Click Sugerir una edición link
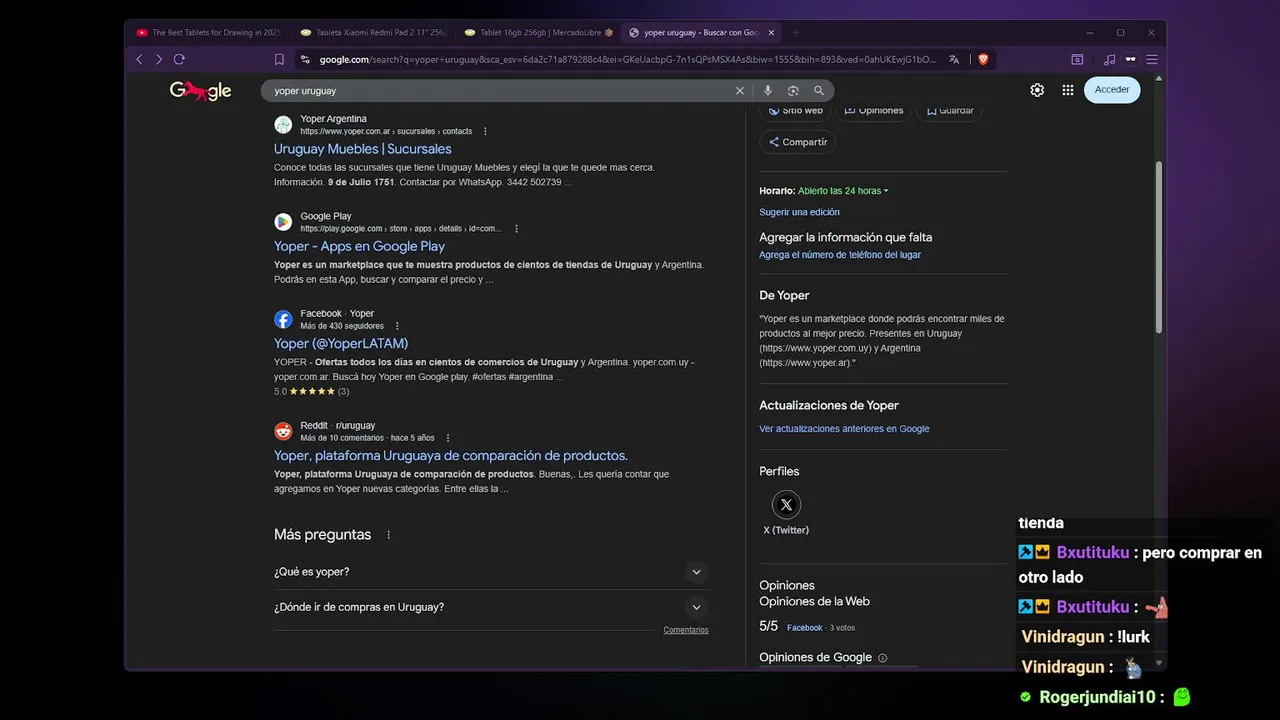 [x=799, y=212]
